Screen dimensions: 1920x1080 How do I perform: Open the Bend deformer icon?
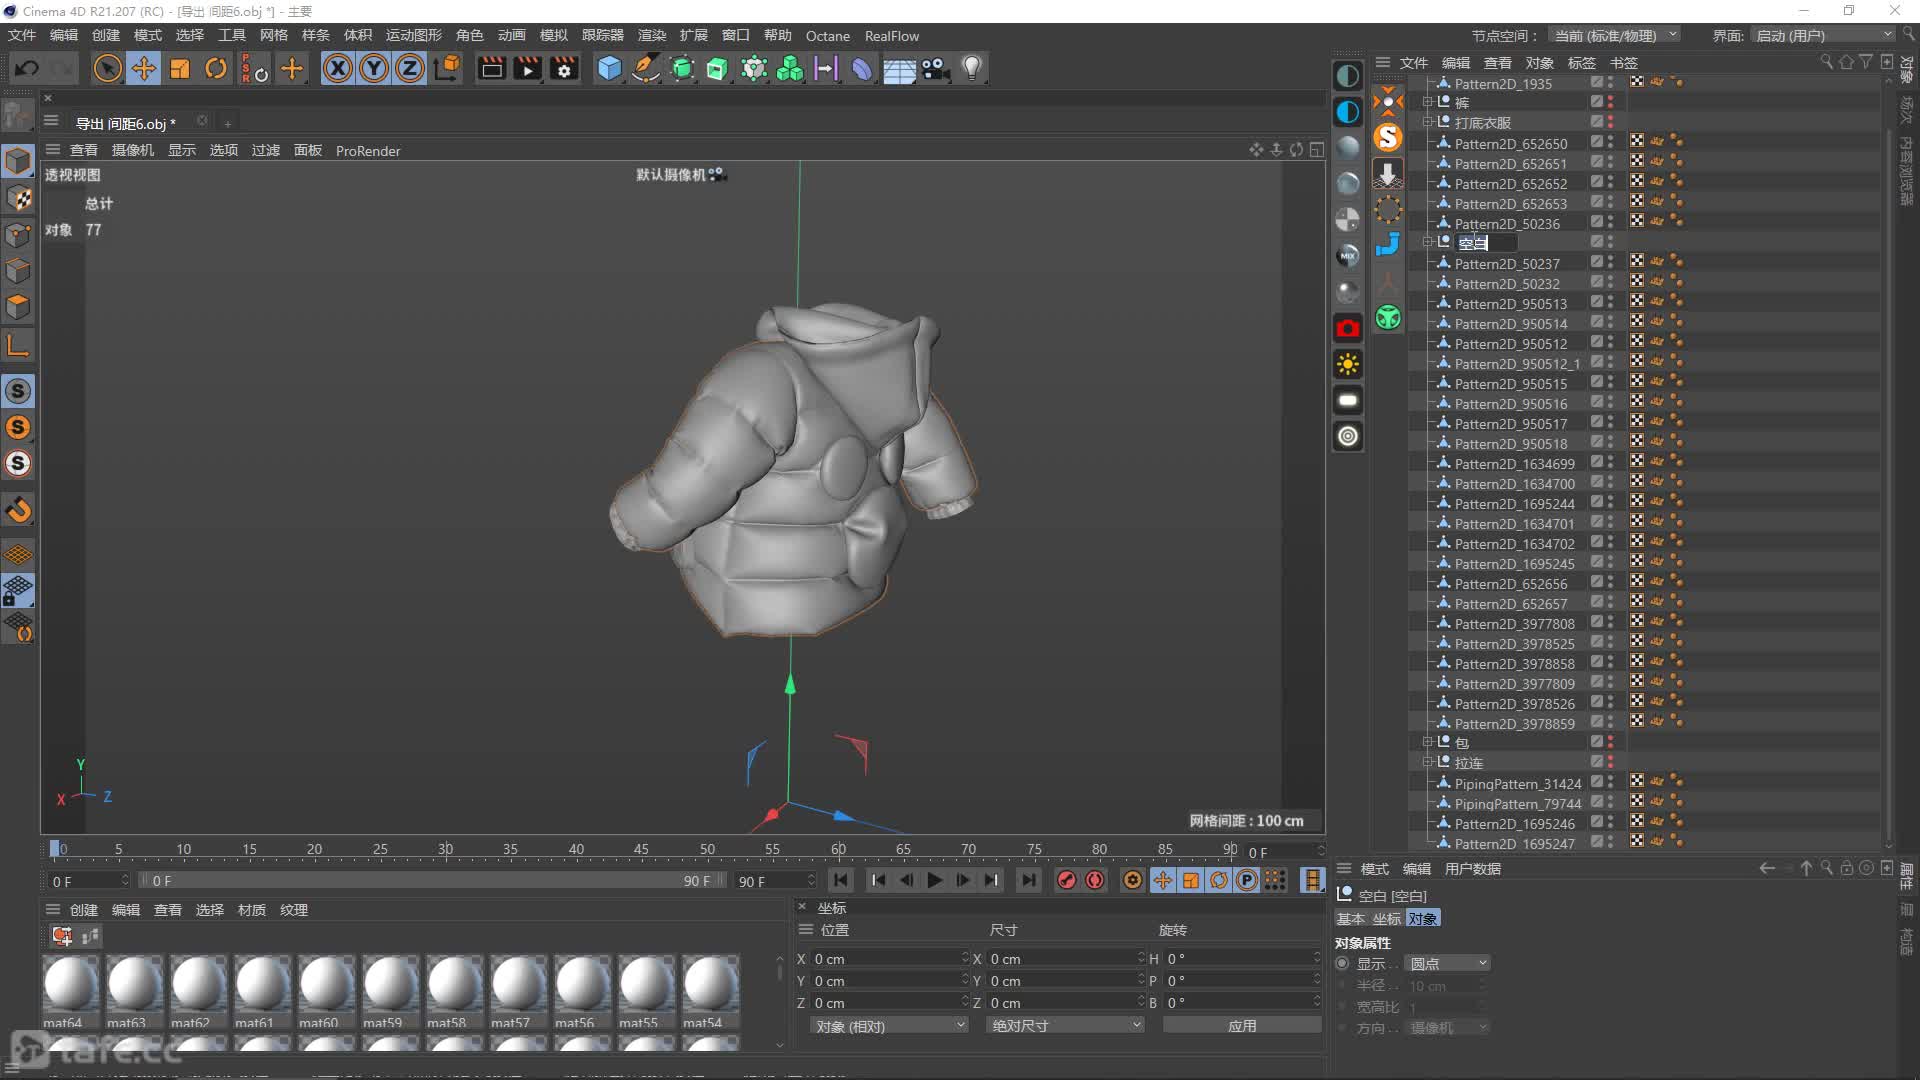pyautogui.click(x=862, y=68)
